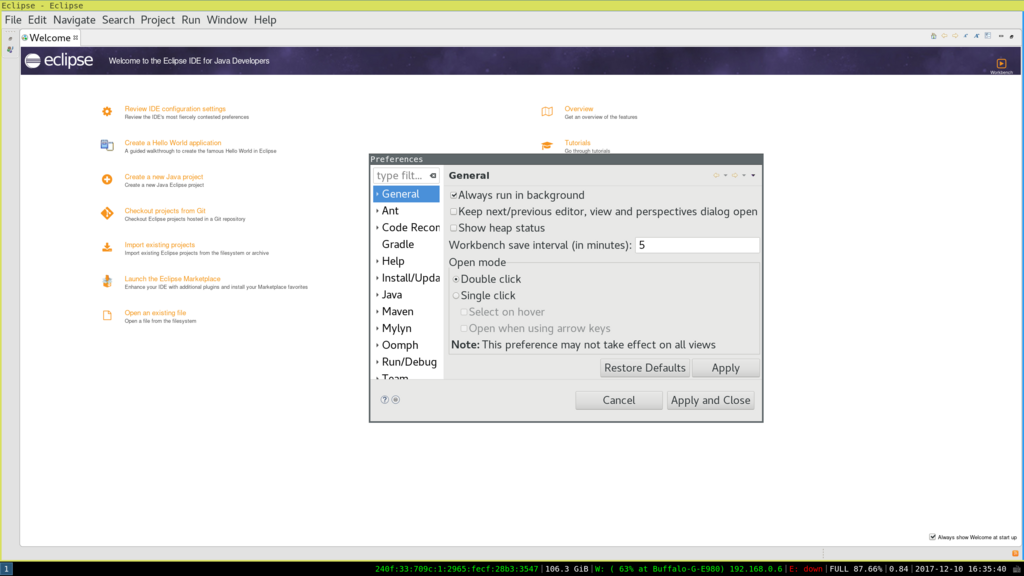This screenshot has width=1024, height=576.
Task: Click the plus icon for new Java project
Action: coord(107,180)
